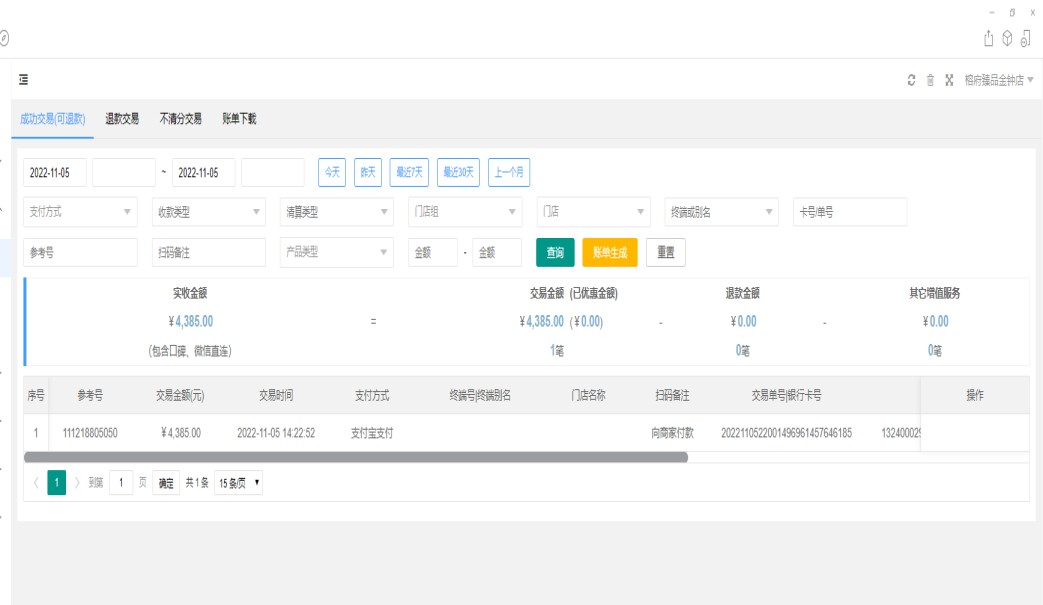Click the share/export icon at top right
This screenshot has height=605, width=1043.
[x=989, y=38]
